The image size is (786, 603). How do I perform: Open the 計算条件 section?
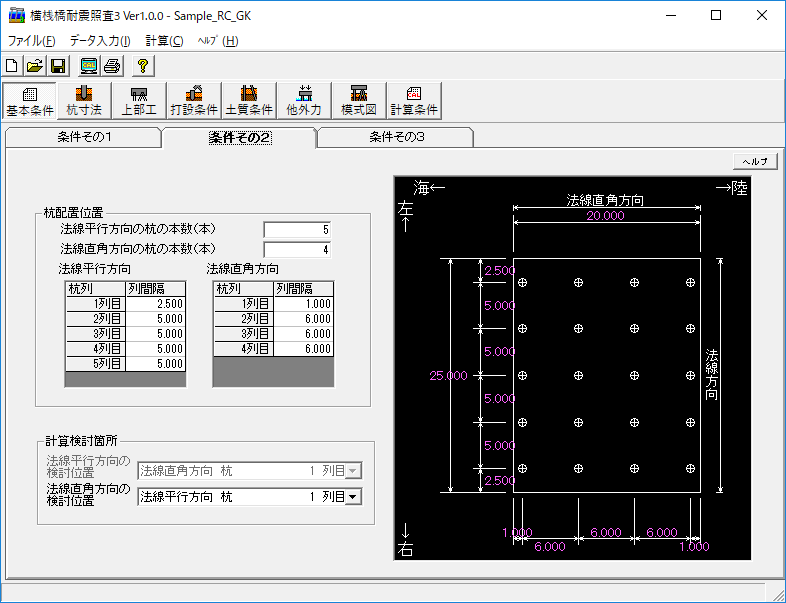pos(414,101)
